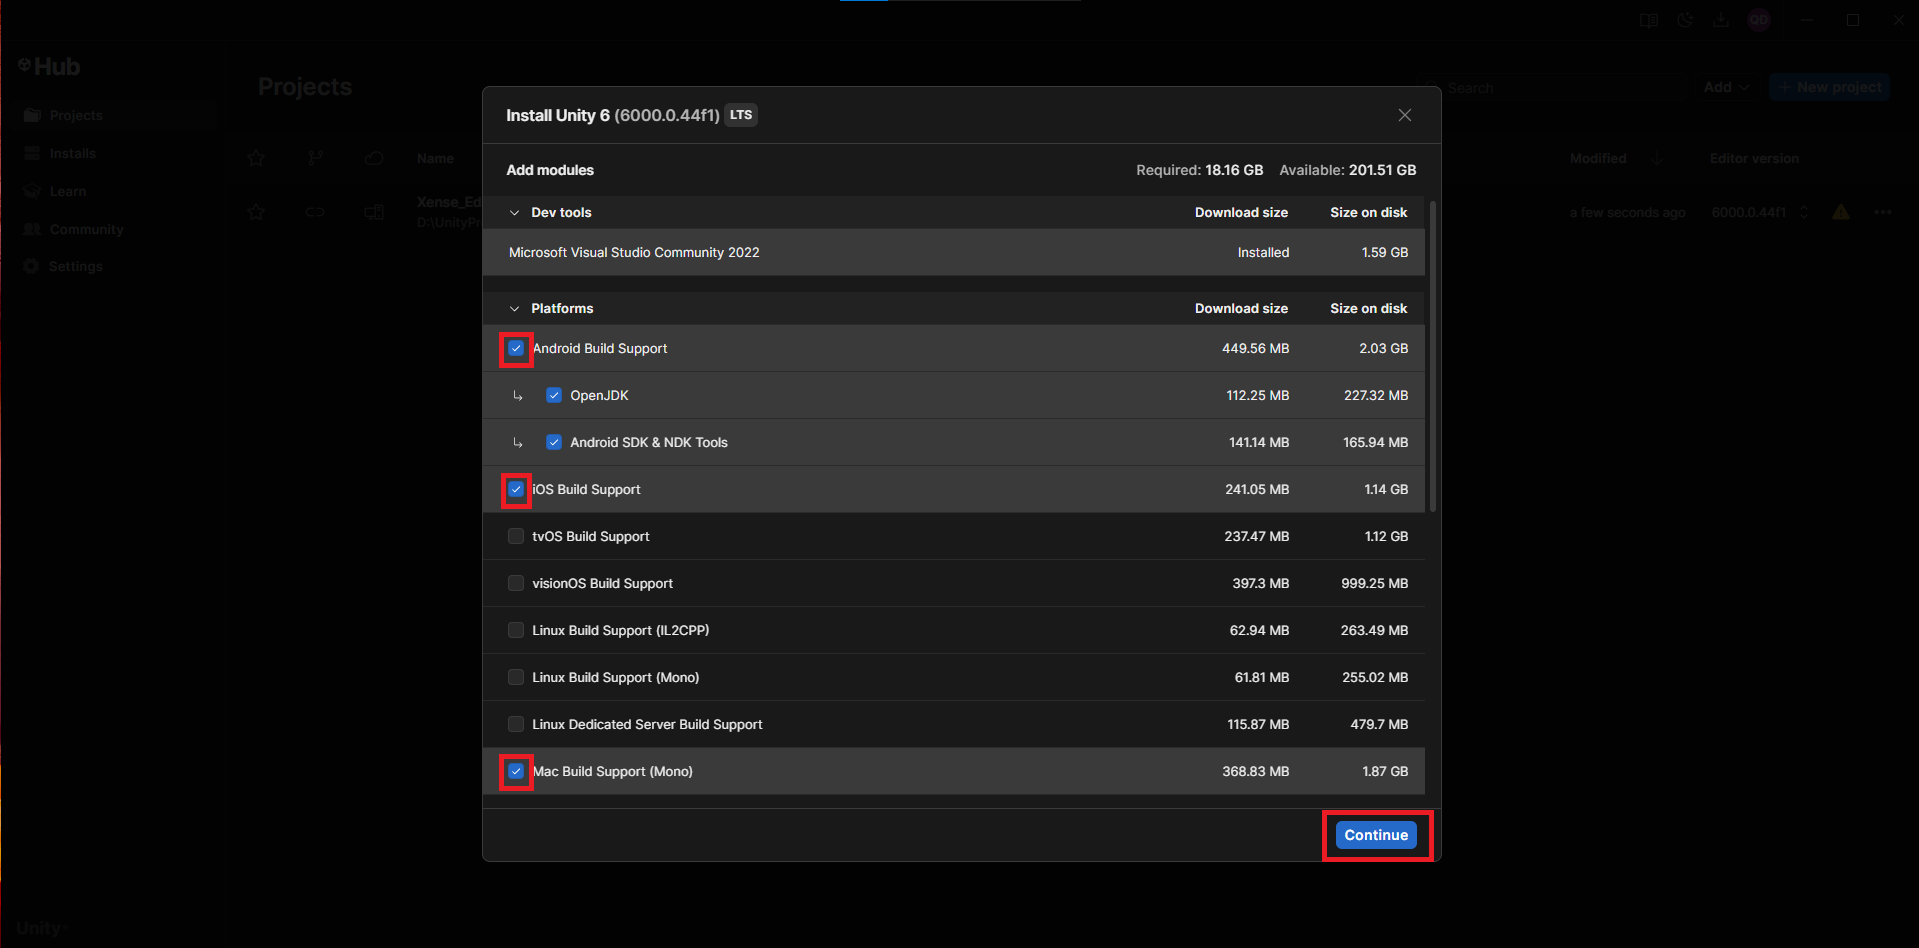Click the Continue button

(x=1375, y=835)
